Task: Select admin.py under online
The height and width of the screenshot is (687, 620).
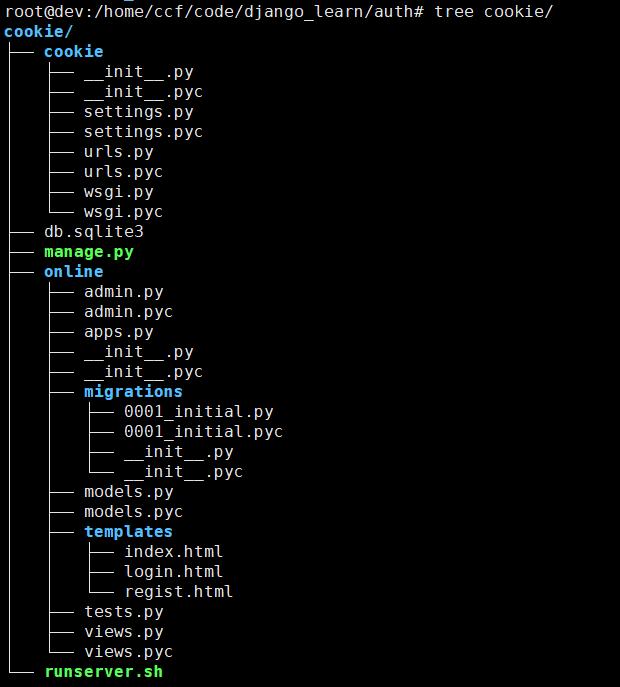Action: coord(124,292)
